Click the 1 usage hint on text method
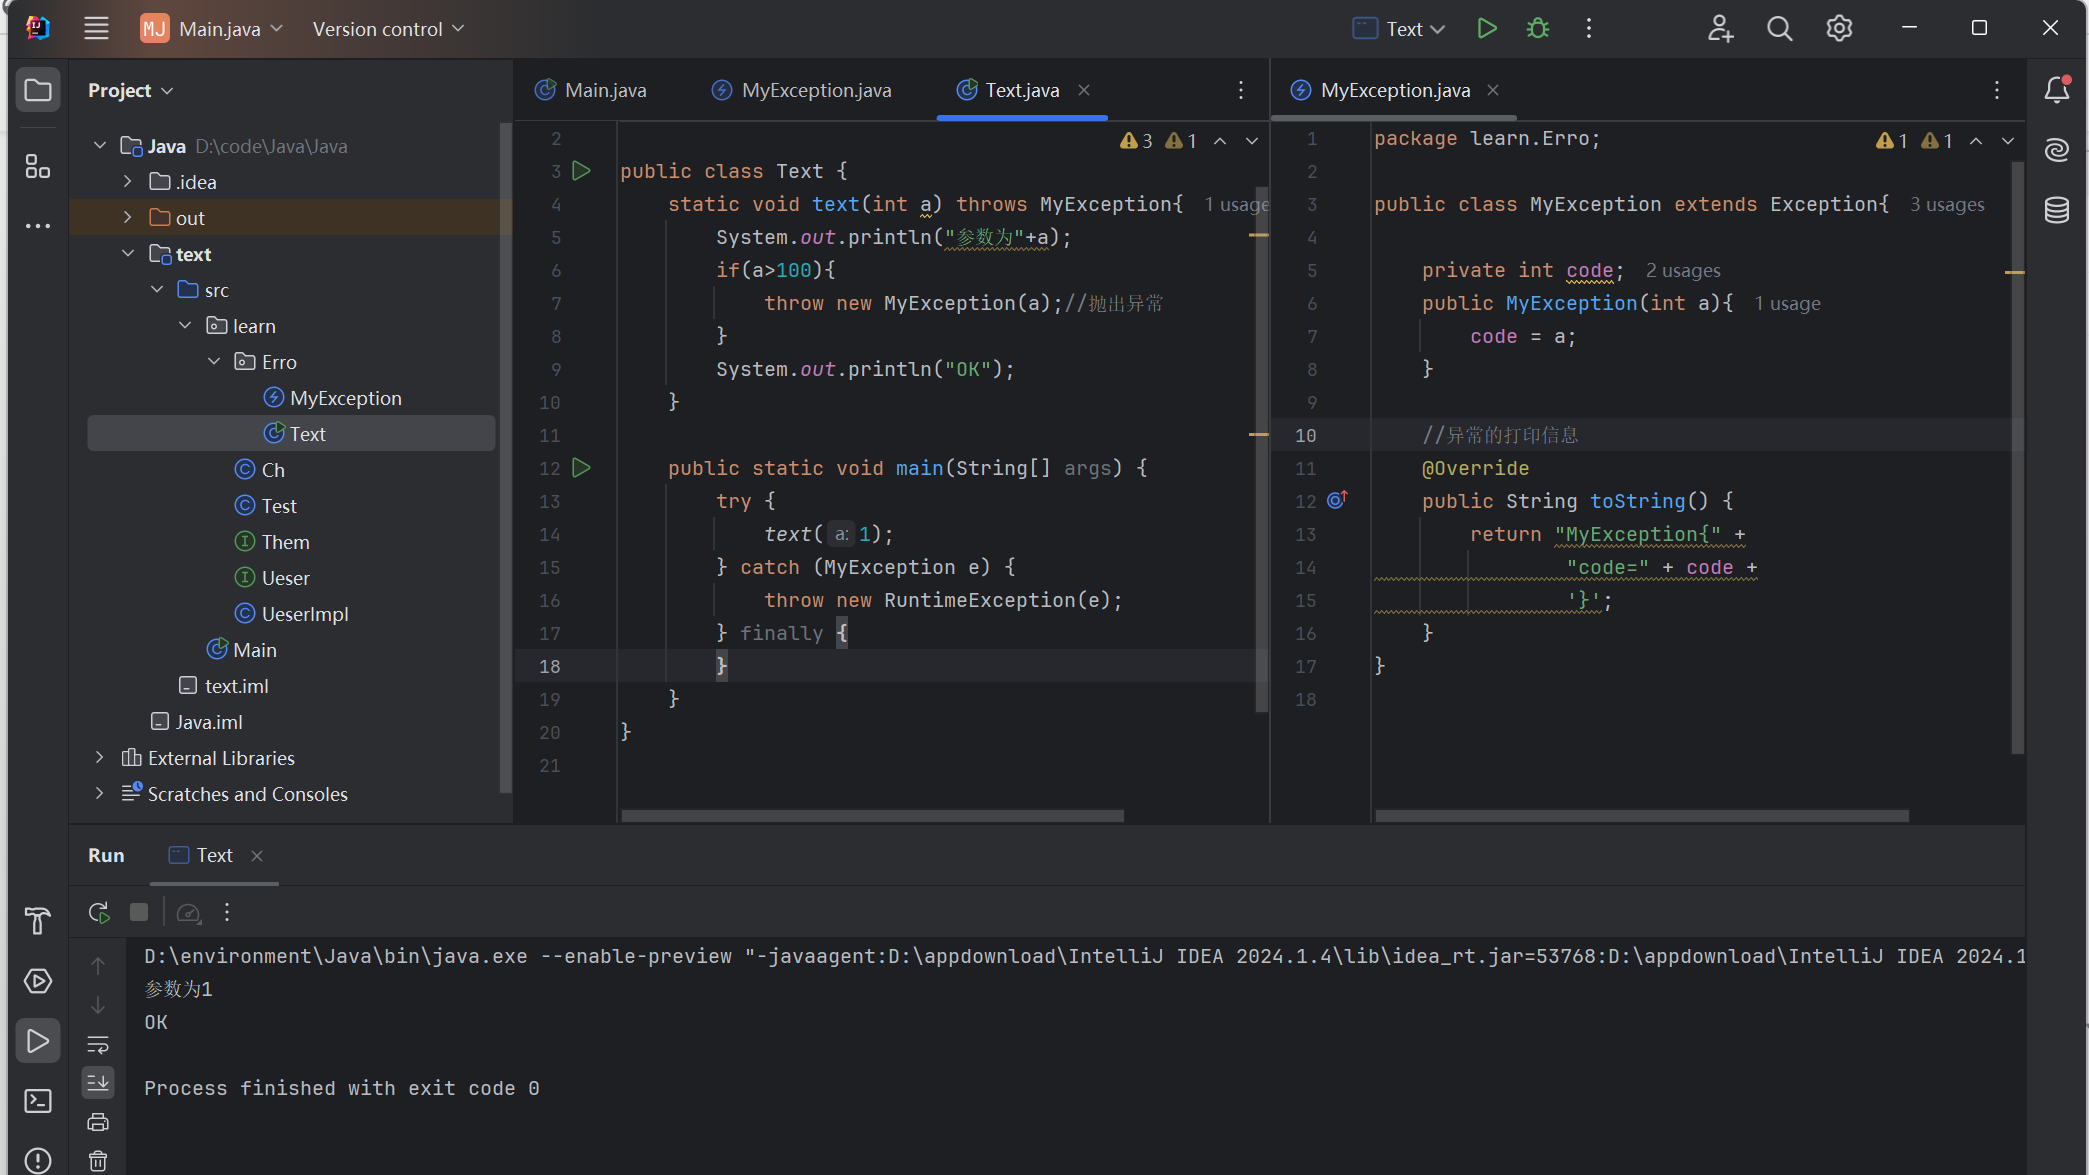This screenshot has width=2089, height=1175. [x=1237, y=204]
